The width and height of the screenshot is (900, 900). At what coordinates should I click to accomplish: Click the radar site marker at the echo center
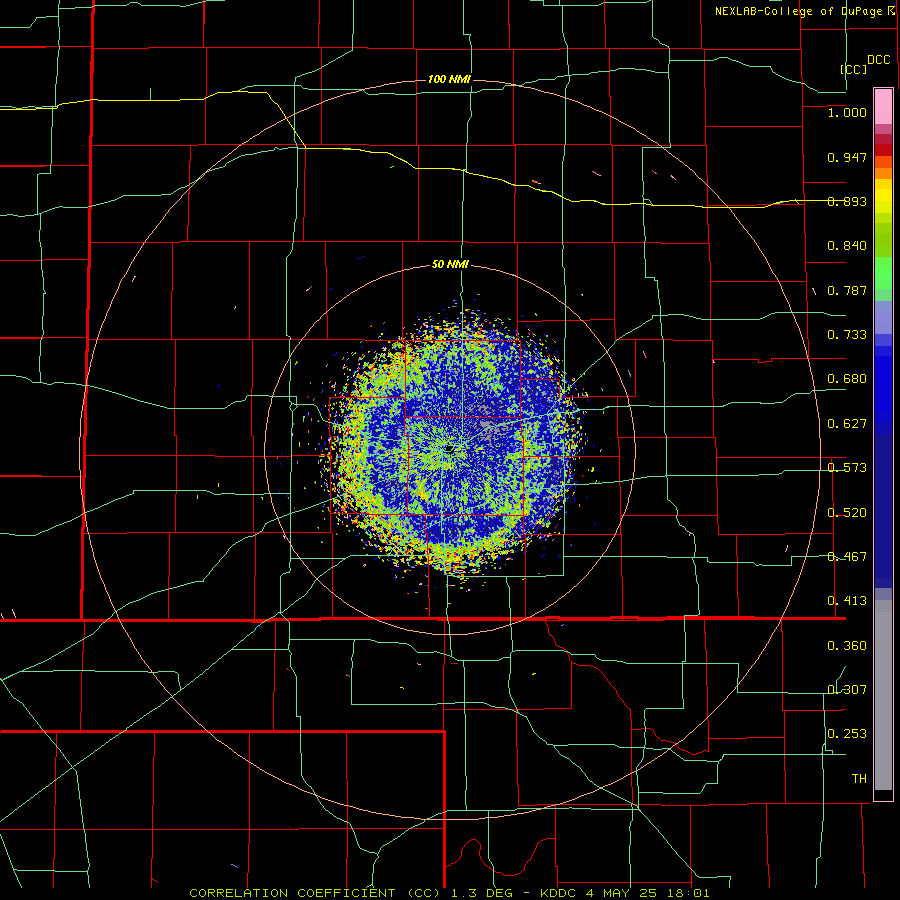pyautogui.click(x=449, y=449)
